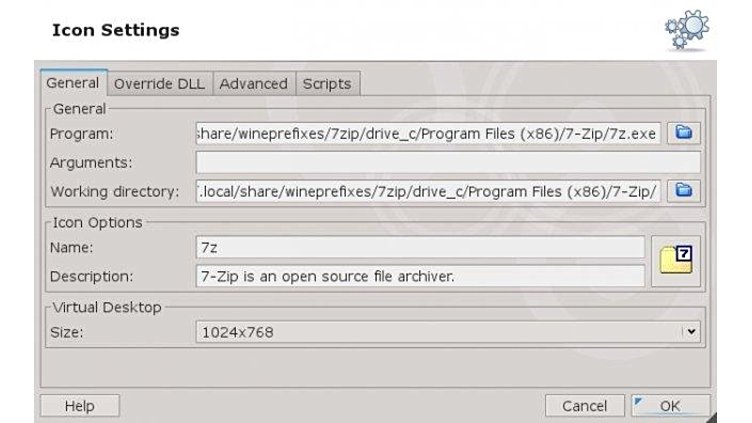
Task: Open the Override DLL tab
Action: tap(159, 84)
